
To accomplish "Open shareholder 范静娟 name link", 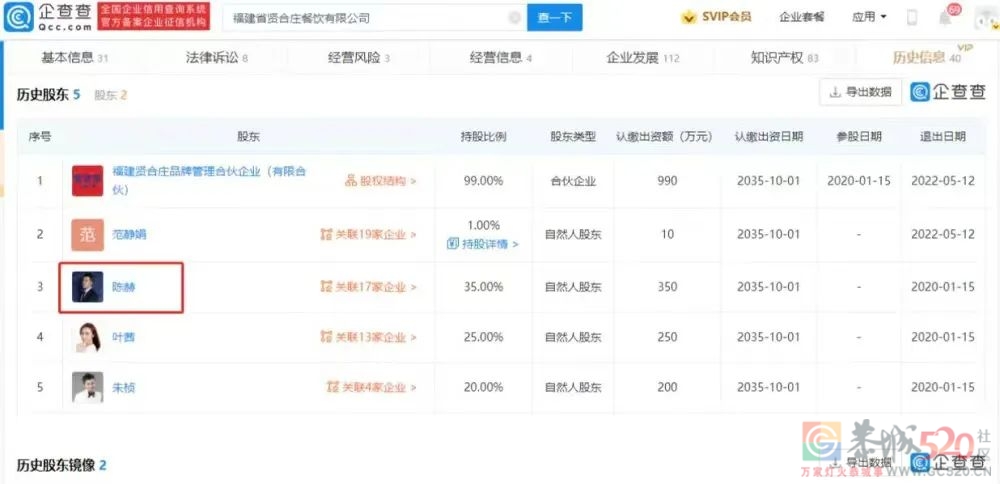I will [x=129, y=235].
